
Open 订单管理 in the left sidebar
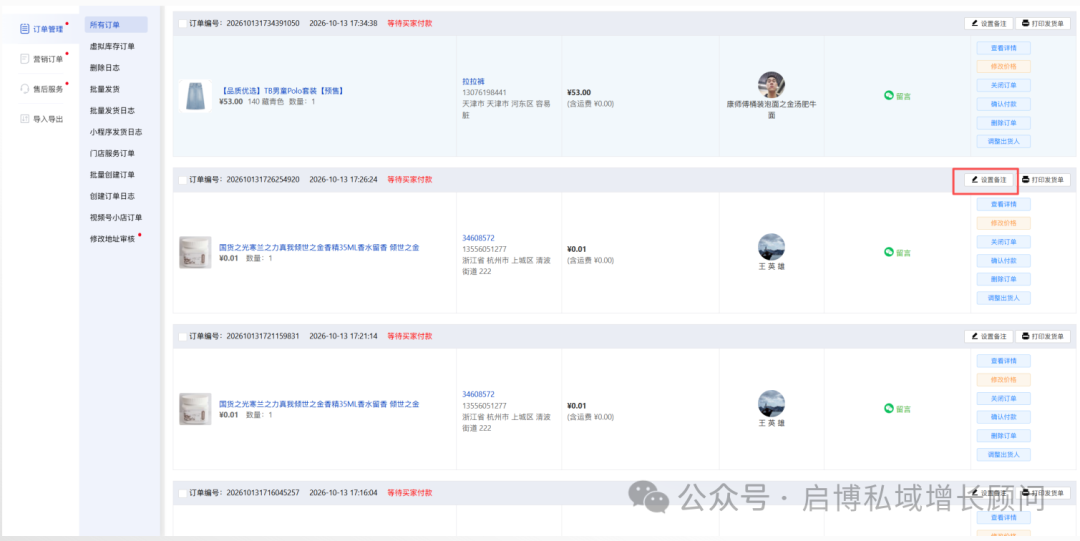(x=41, y=29)
